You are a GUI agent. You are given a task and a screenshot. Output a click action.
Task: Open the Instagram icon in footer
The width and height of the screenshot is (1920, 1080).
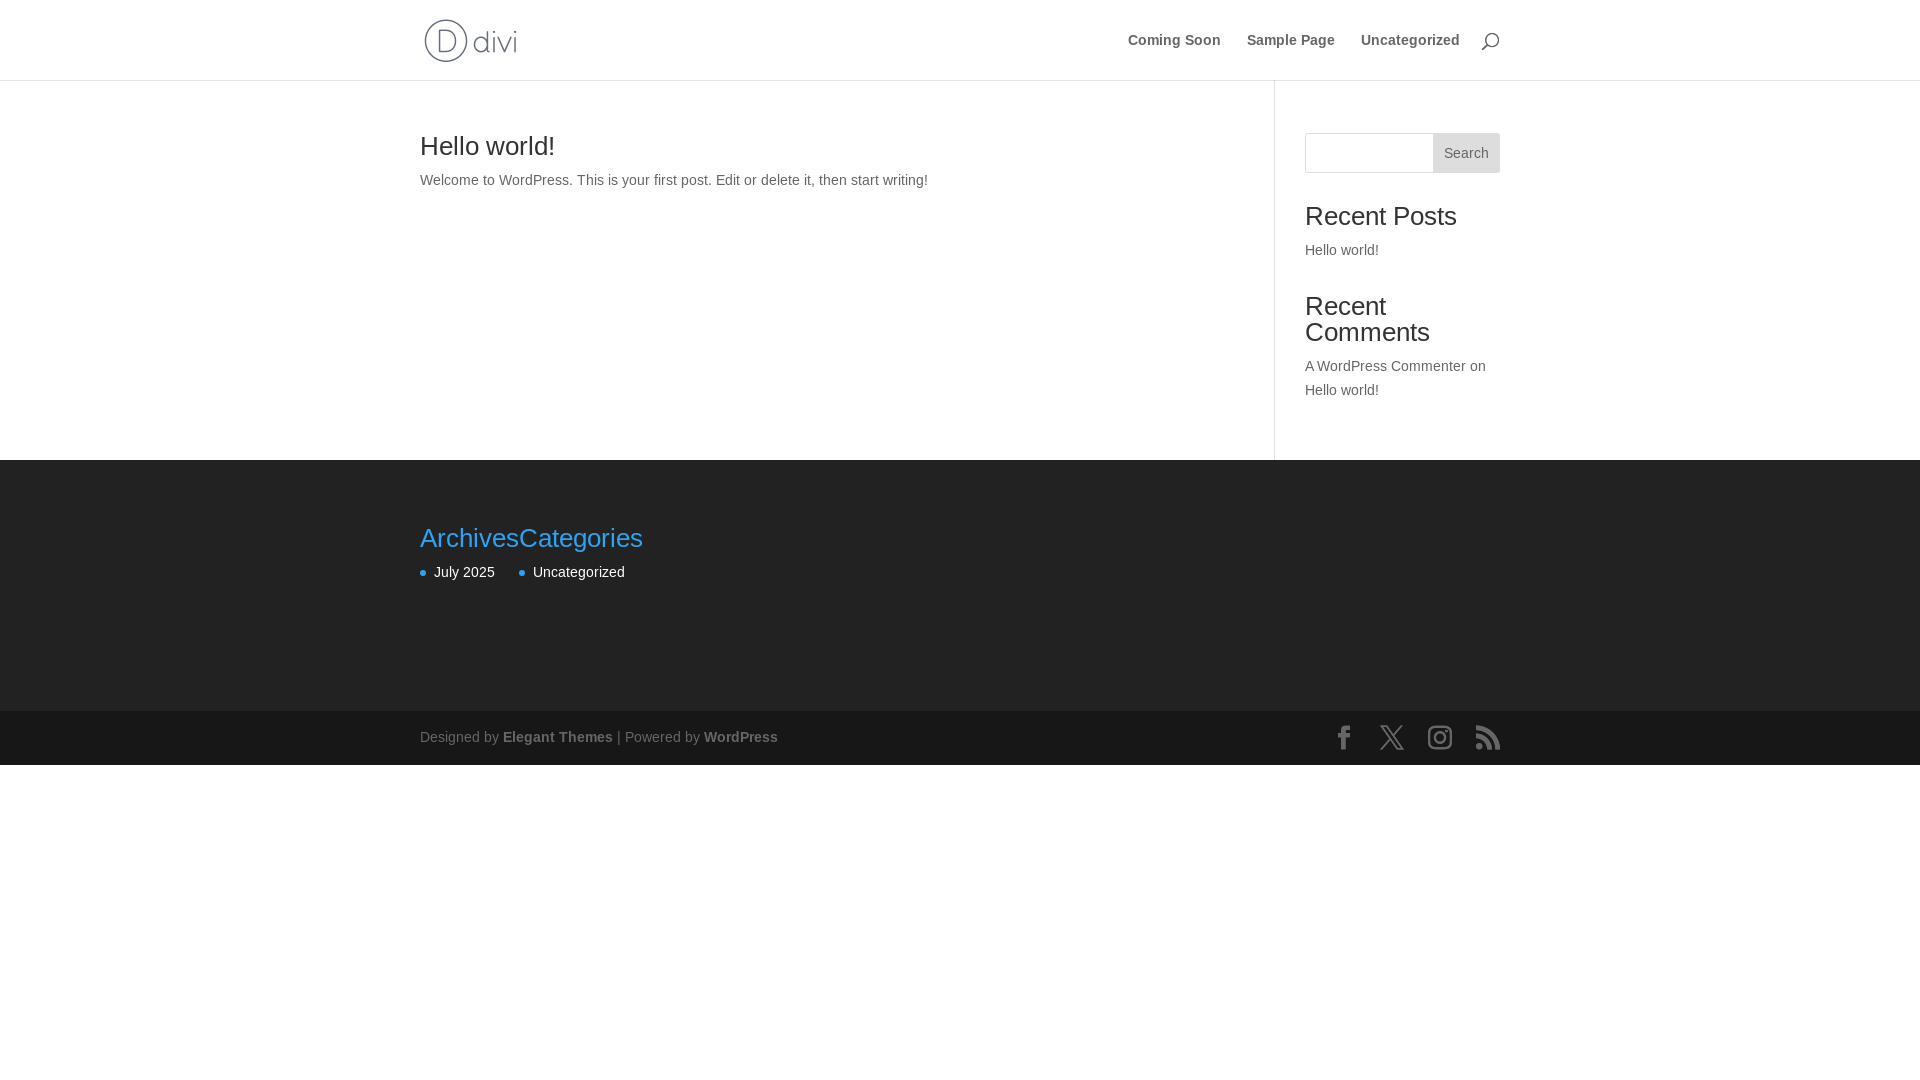1440,738
